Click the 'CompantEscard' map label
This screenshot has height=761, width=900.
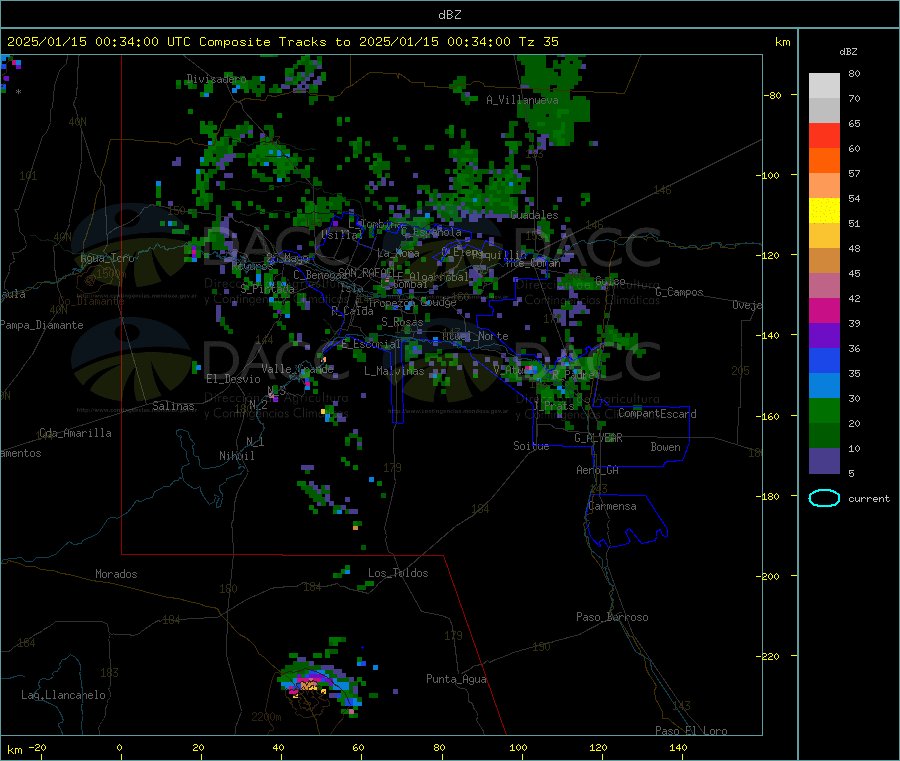click(657, 414)
